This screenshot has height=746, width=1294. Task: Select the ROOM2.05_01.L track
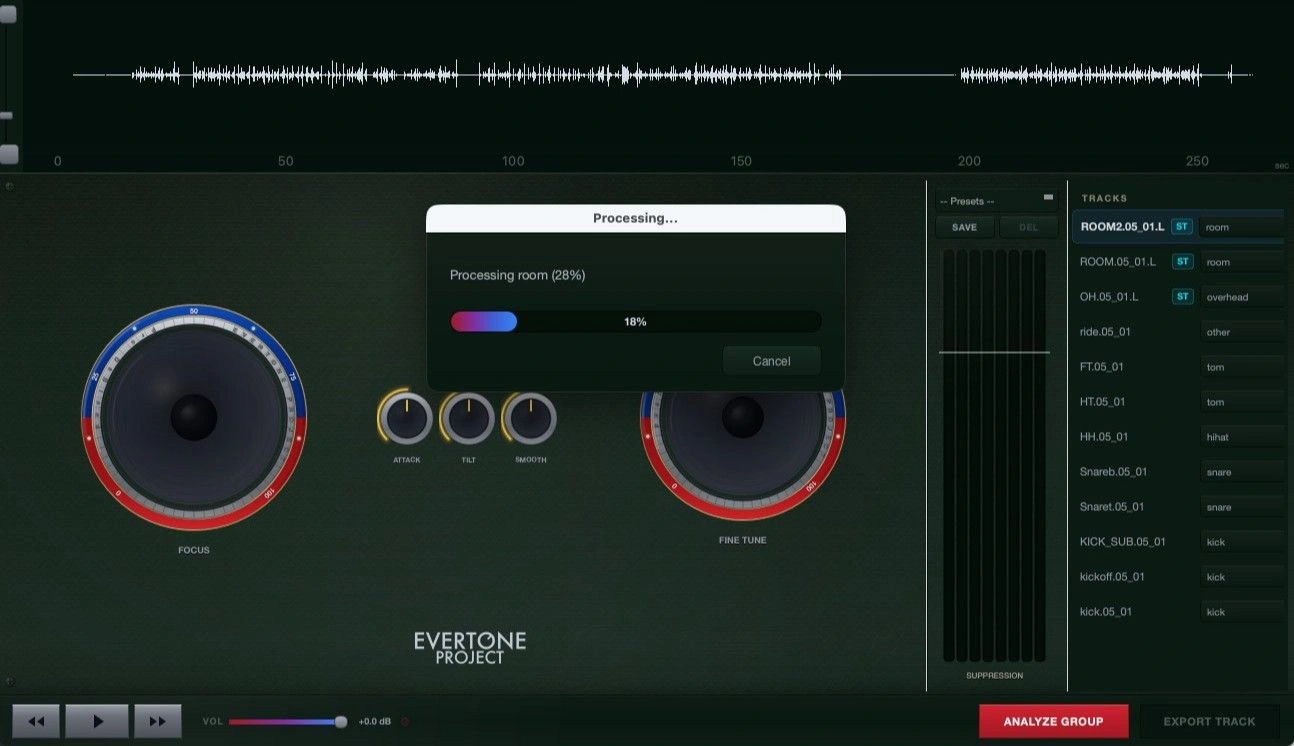click(x=1122, y=227)
